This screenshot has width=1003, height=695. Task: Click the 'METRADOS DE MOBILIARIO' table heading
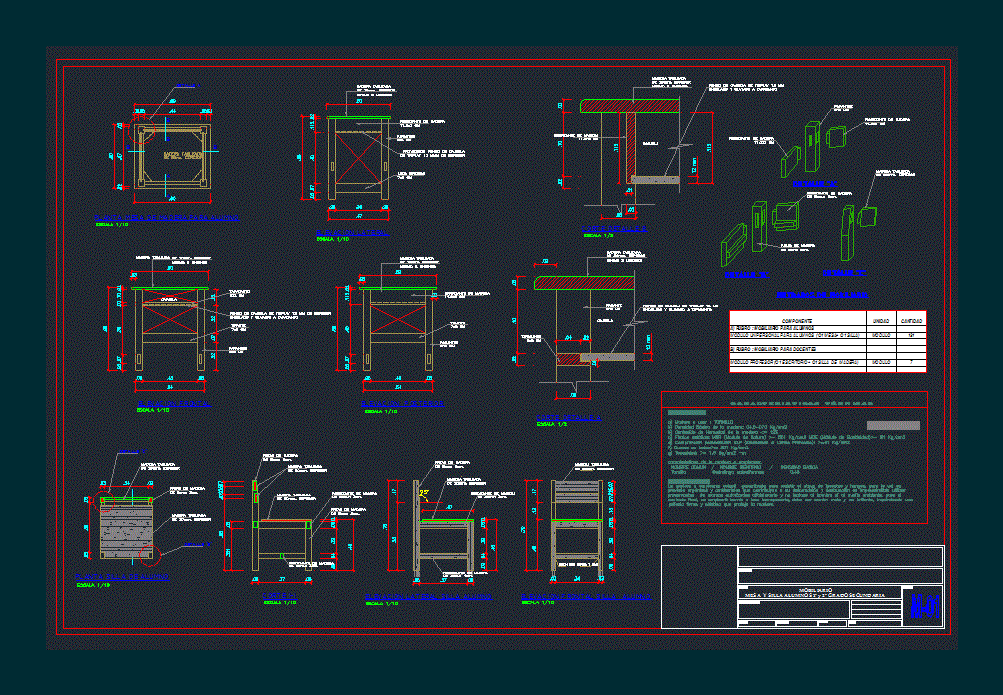coord(822,295)
